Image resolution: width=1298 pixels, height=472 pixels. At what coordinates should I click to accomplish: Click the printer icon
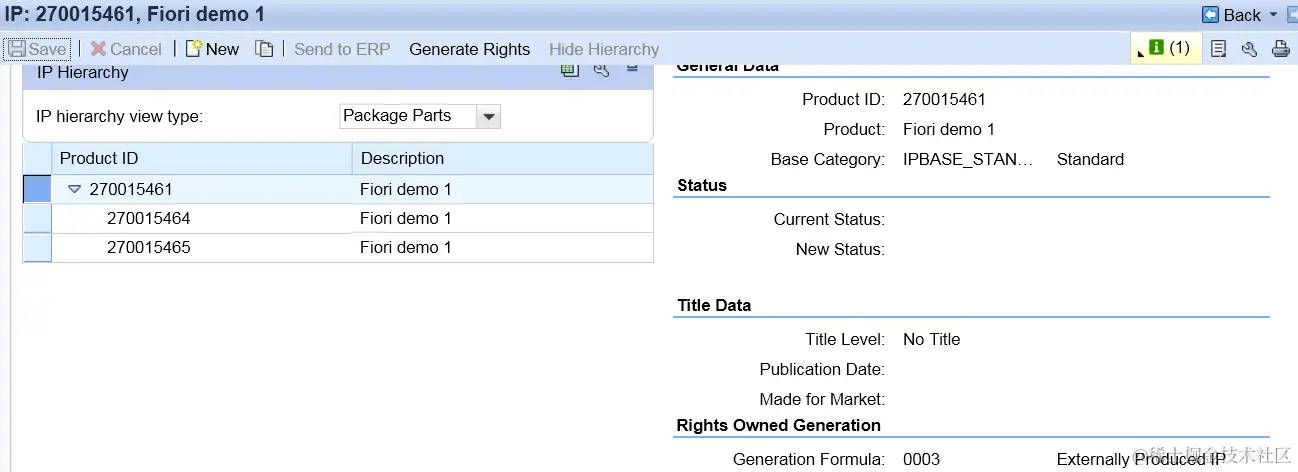click(x=1280, y=48)
